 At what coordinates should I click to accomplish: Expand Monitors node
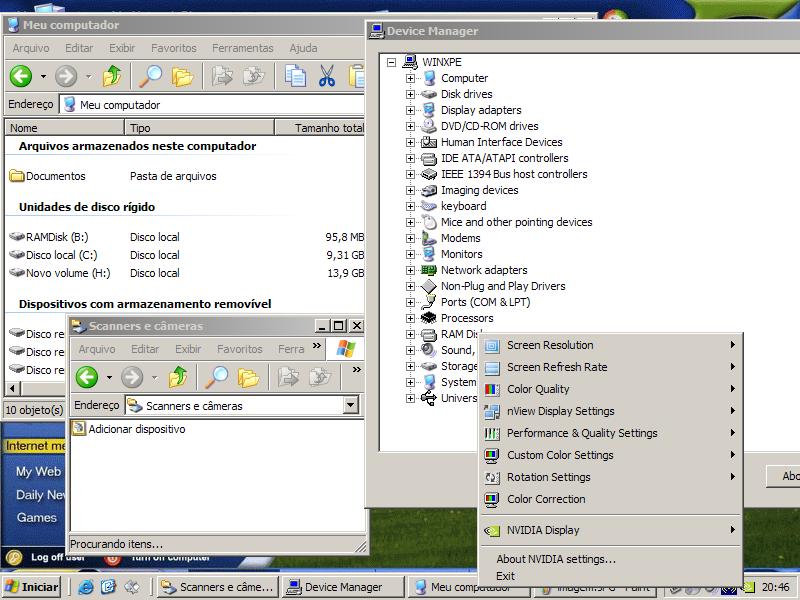(410, 254)
